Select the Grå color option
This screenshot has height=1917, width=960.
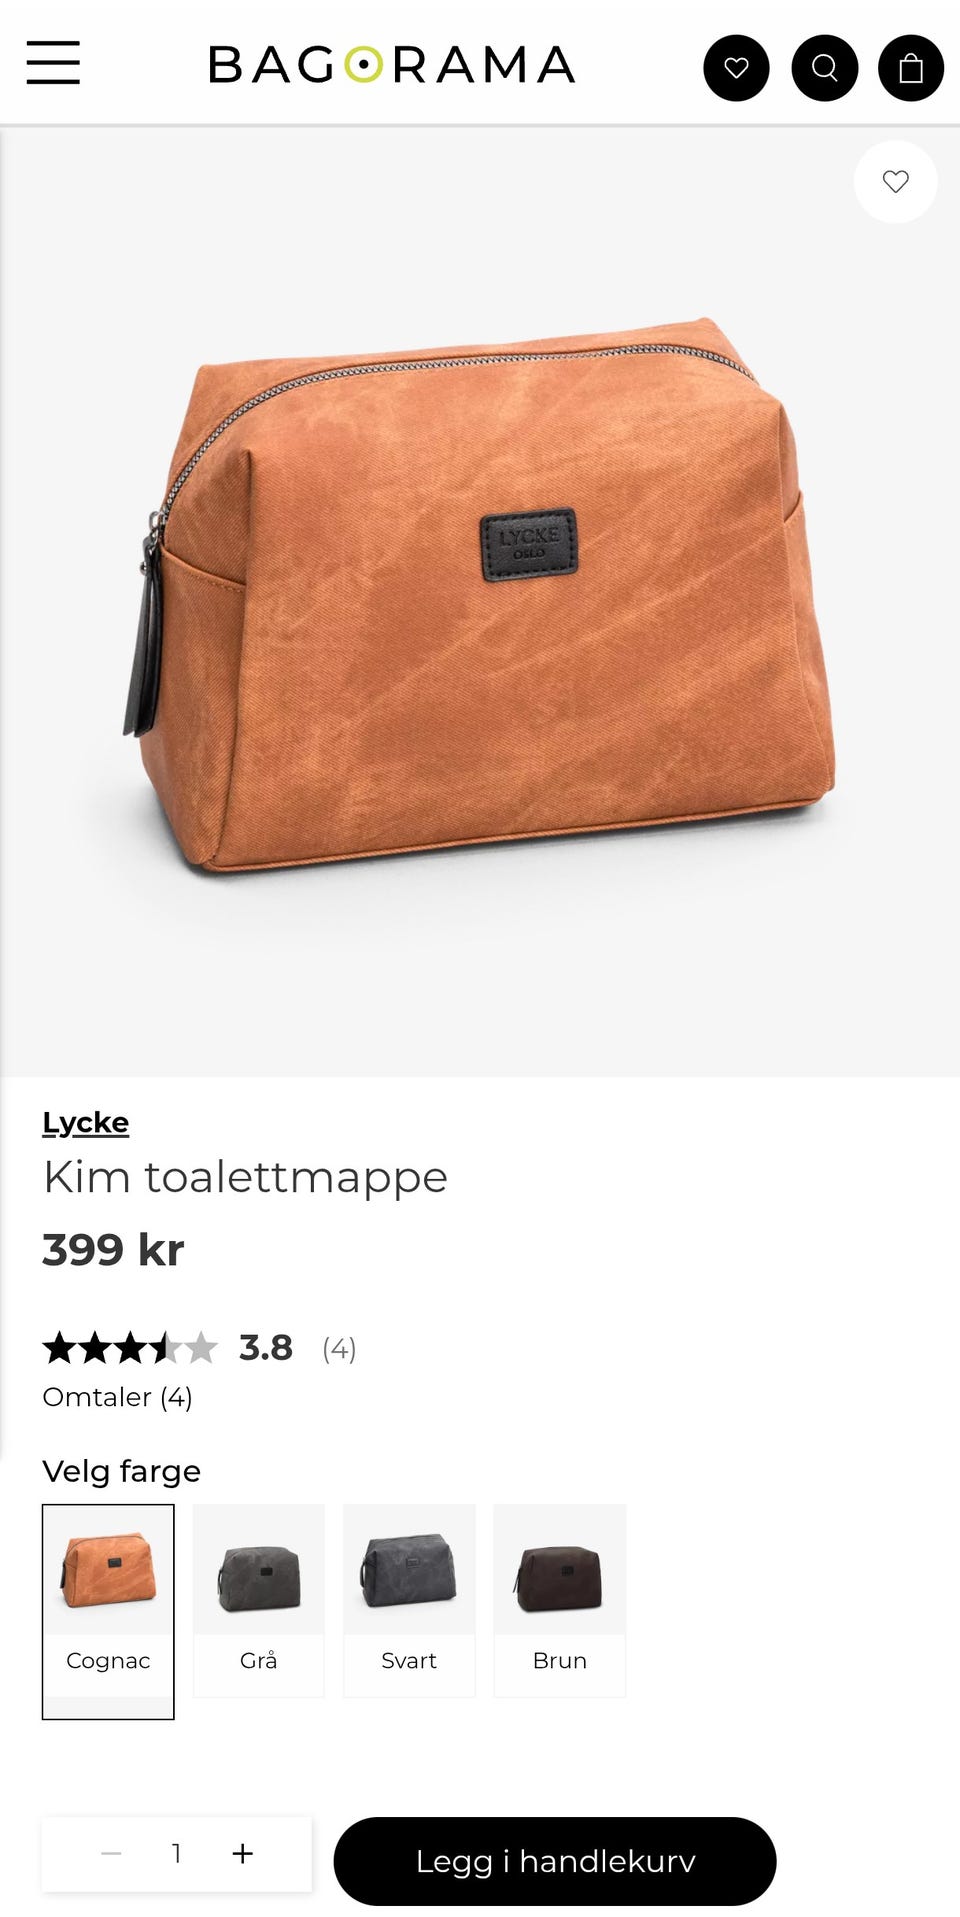[x=259, y=1600]
